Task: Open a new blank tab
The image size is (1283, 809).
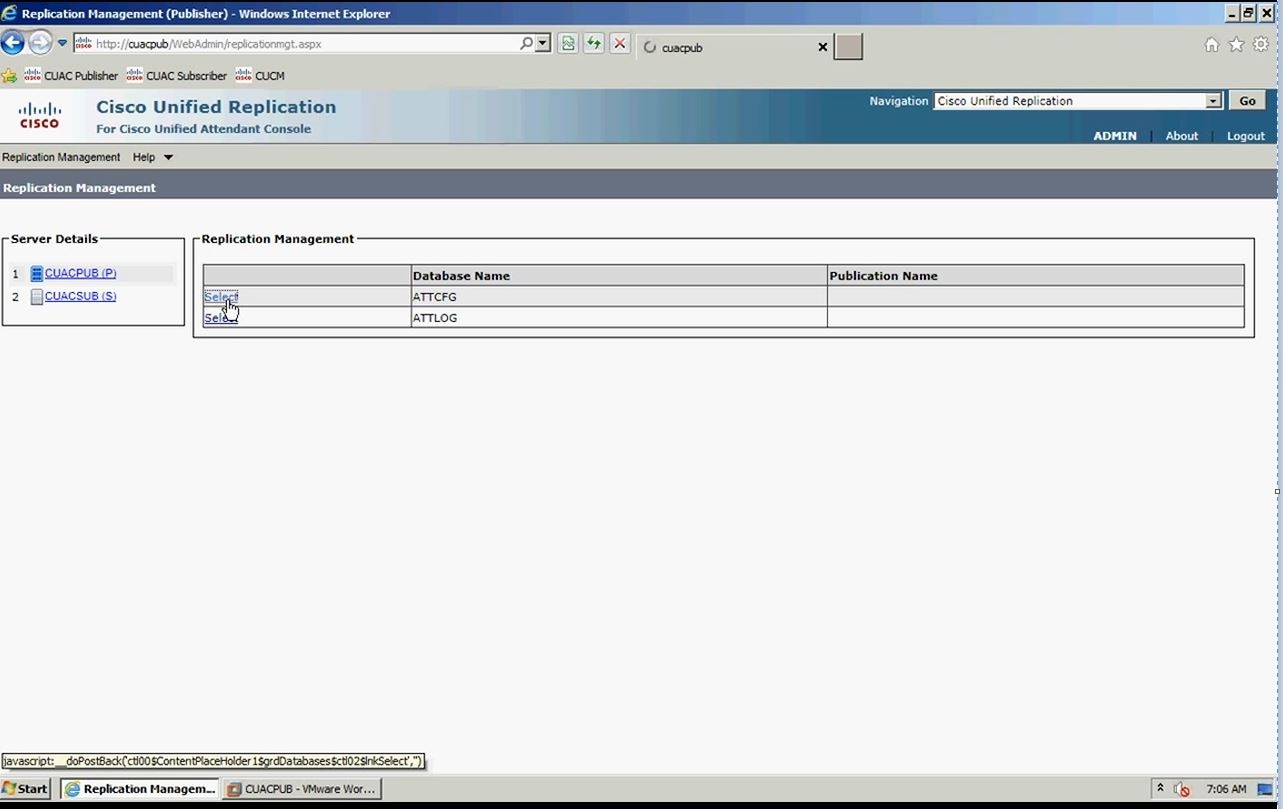Action: [x=848, y=47]
